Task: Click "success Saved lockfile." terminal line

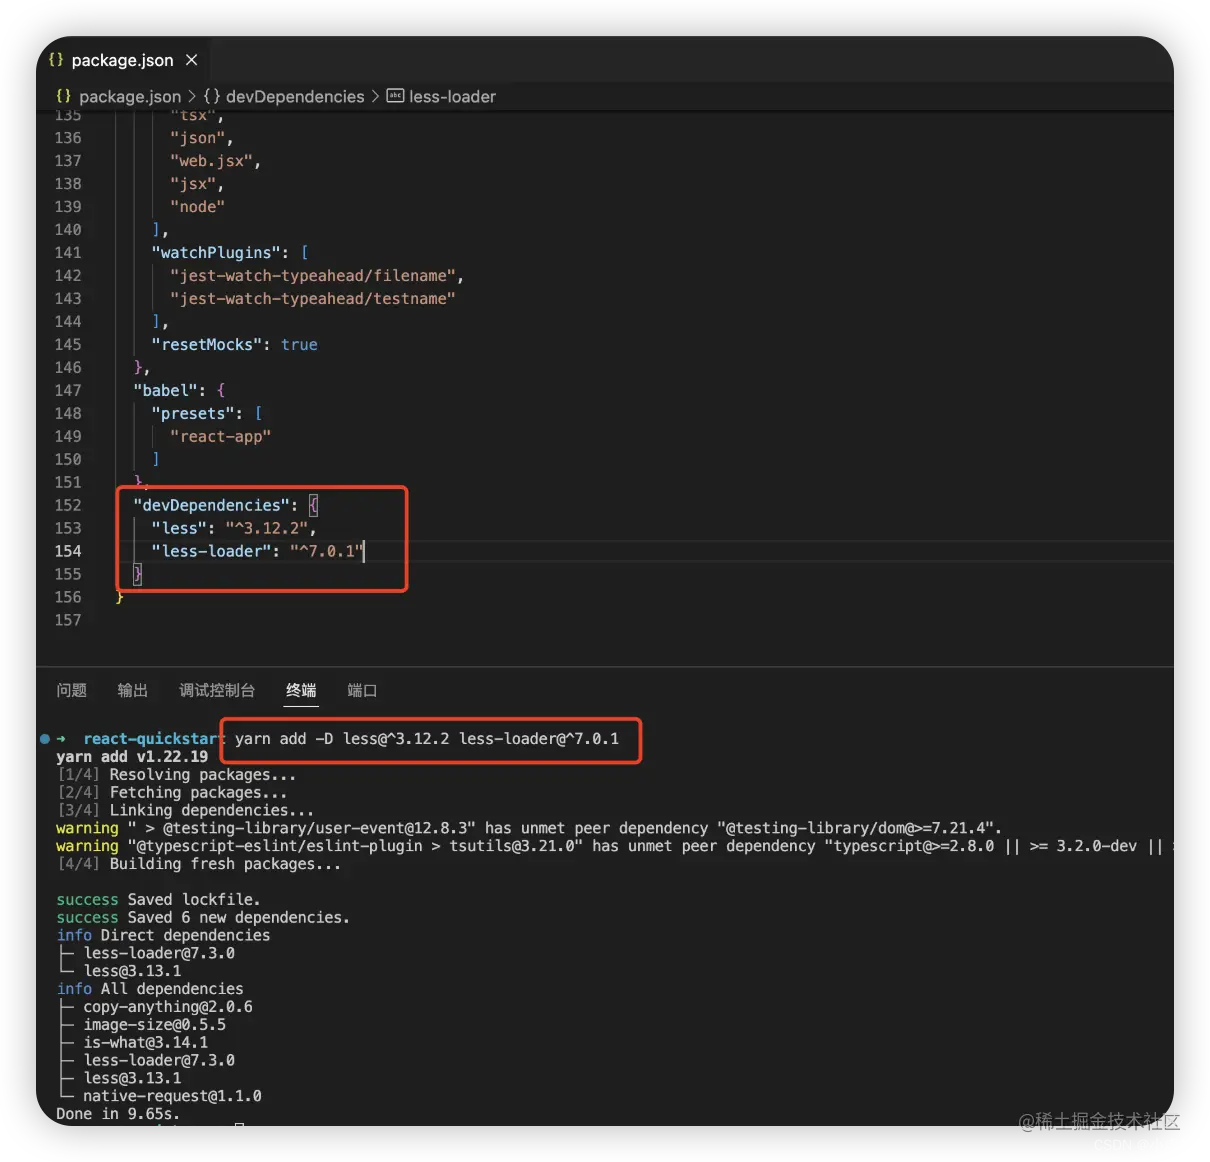Action: click(x=158, y=900)
